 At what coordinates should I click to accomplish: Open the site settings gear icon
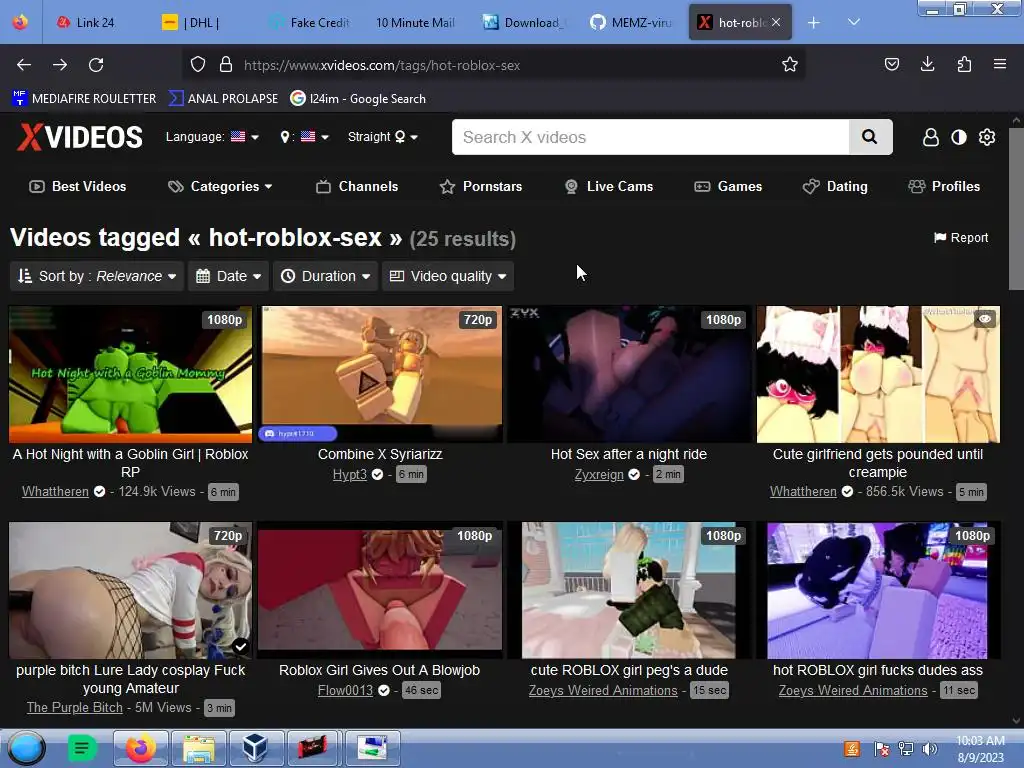(x=987, y=137)
